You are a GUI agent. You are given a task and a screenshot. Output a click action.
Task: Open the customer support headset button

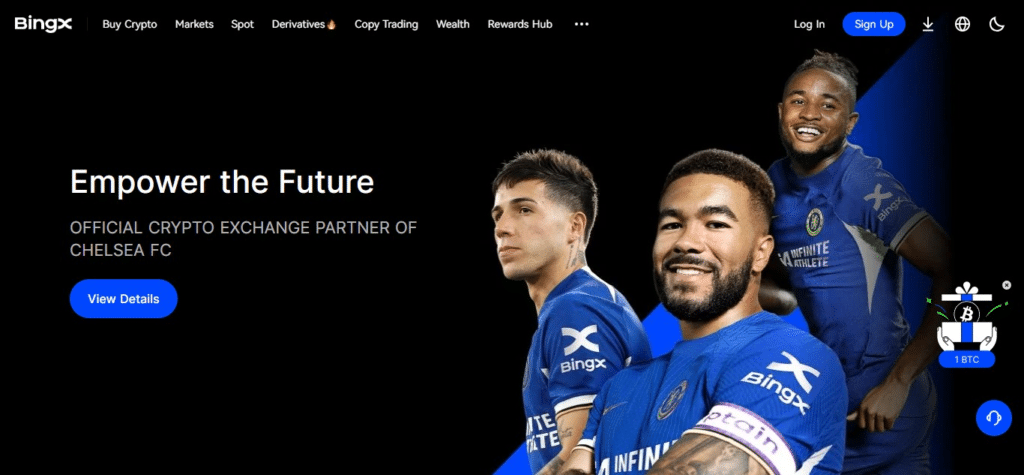pos(993,418)
